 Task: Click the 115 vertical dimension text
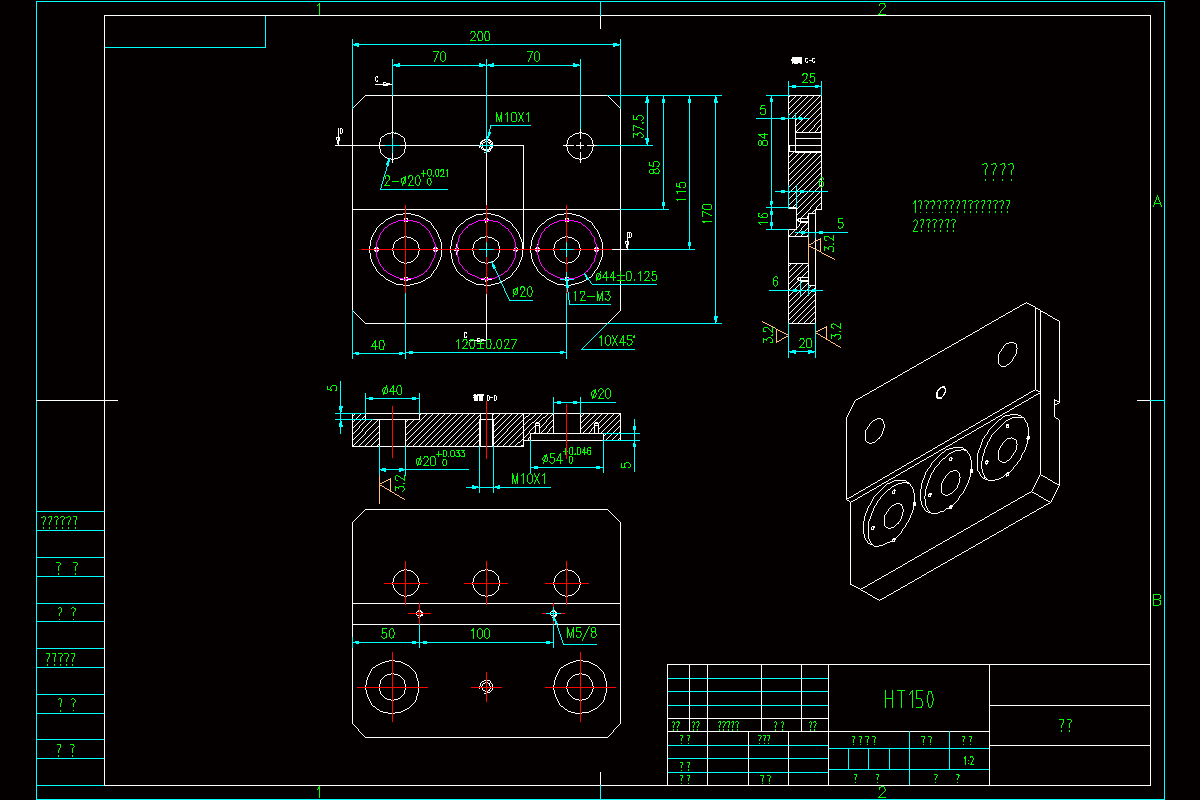[681, 190]
